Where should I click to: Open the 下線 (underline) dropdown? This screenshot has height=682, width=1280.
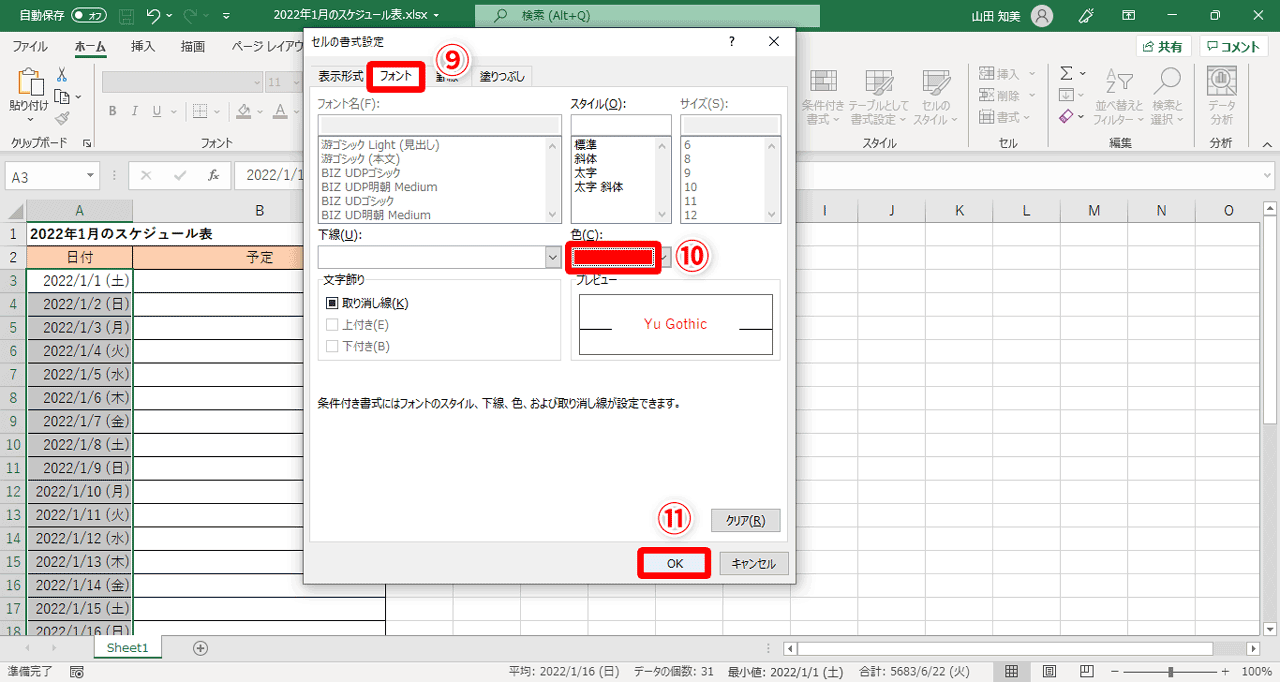[551, 257]
